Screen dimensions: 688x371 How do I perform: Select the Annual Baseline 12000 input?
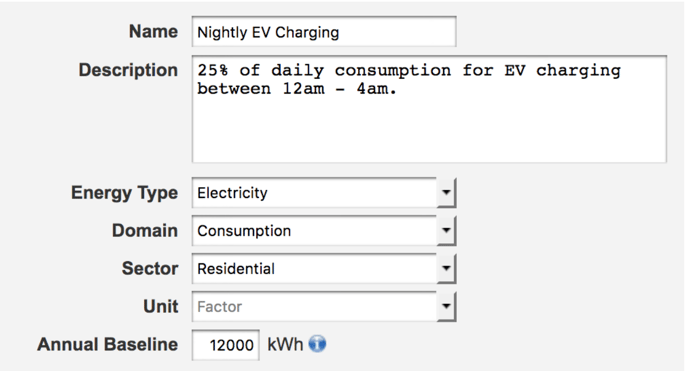226,345
